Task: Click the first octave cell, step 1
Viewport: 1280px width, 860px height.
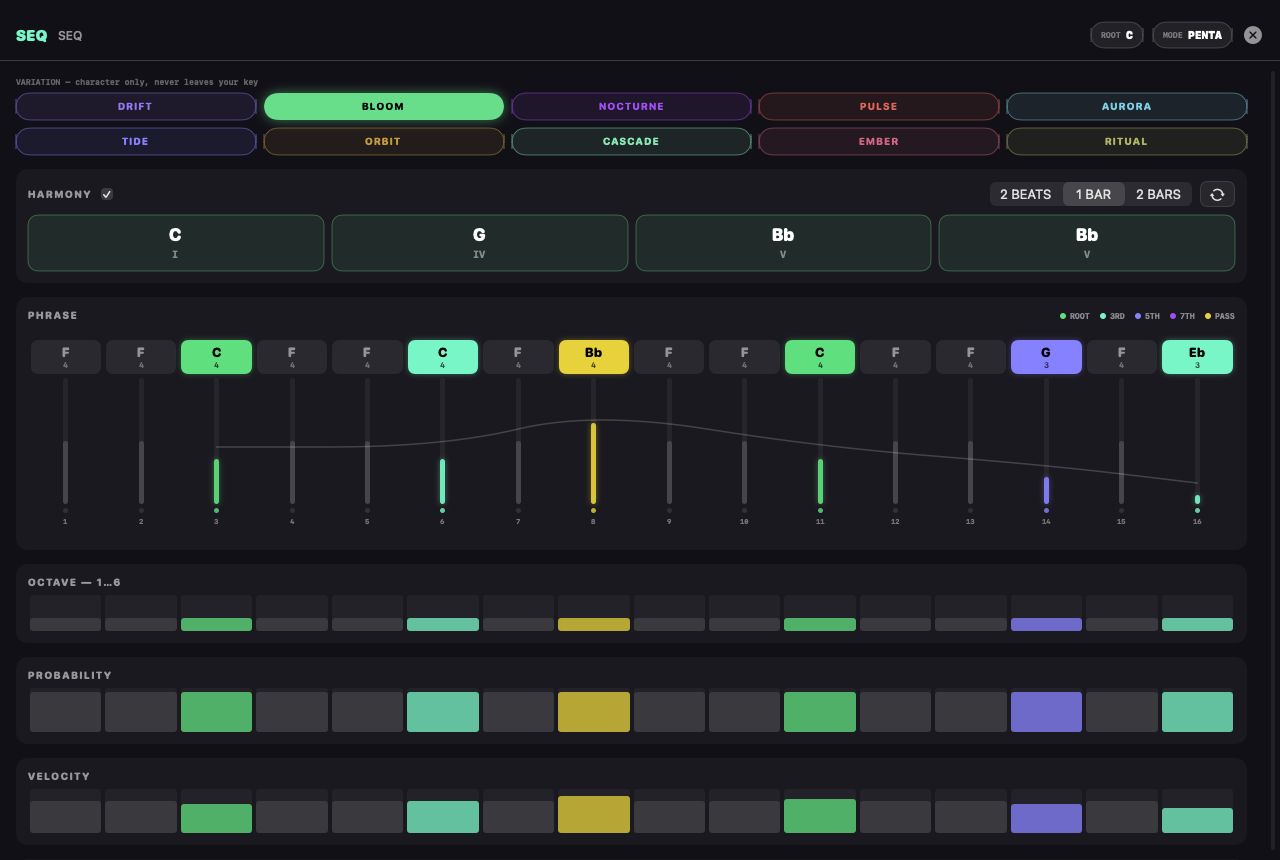Action: pyautogui.click(x=66, y=613)
